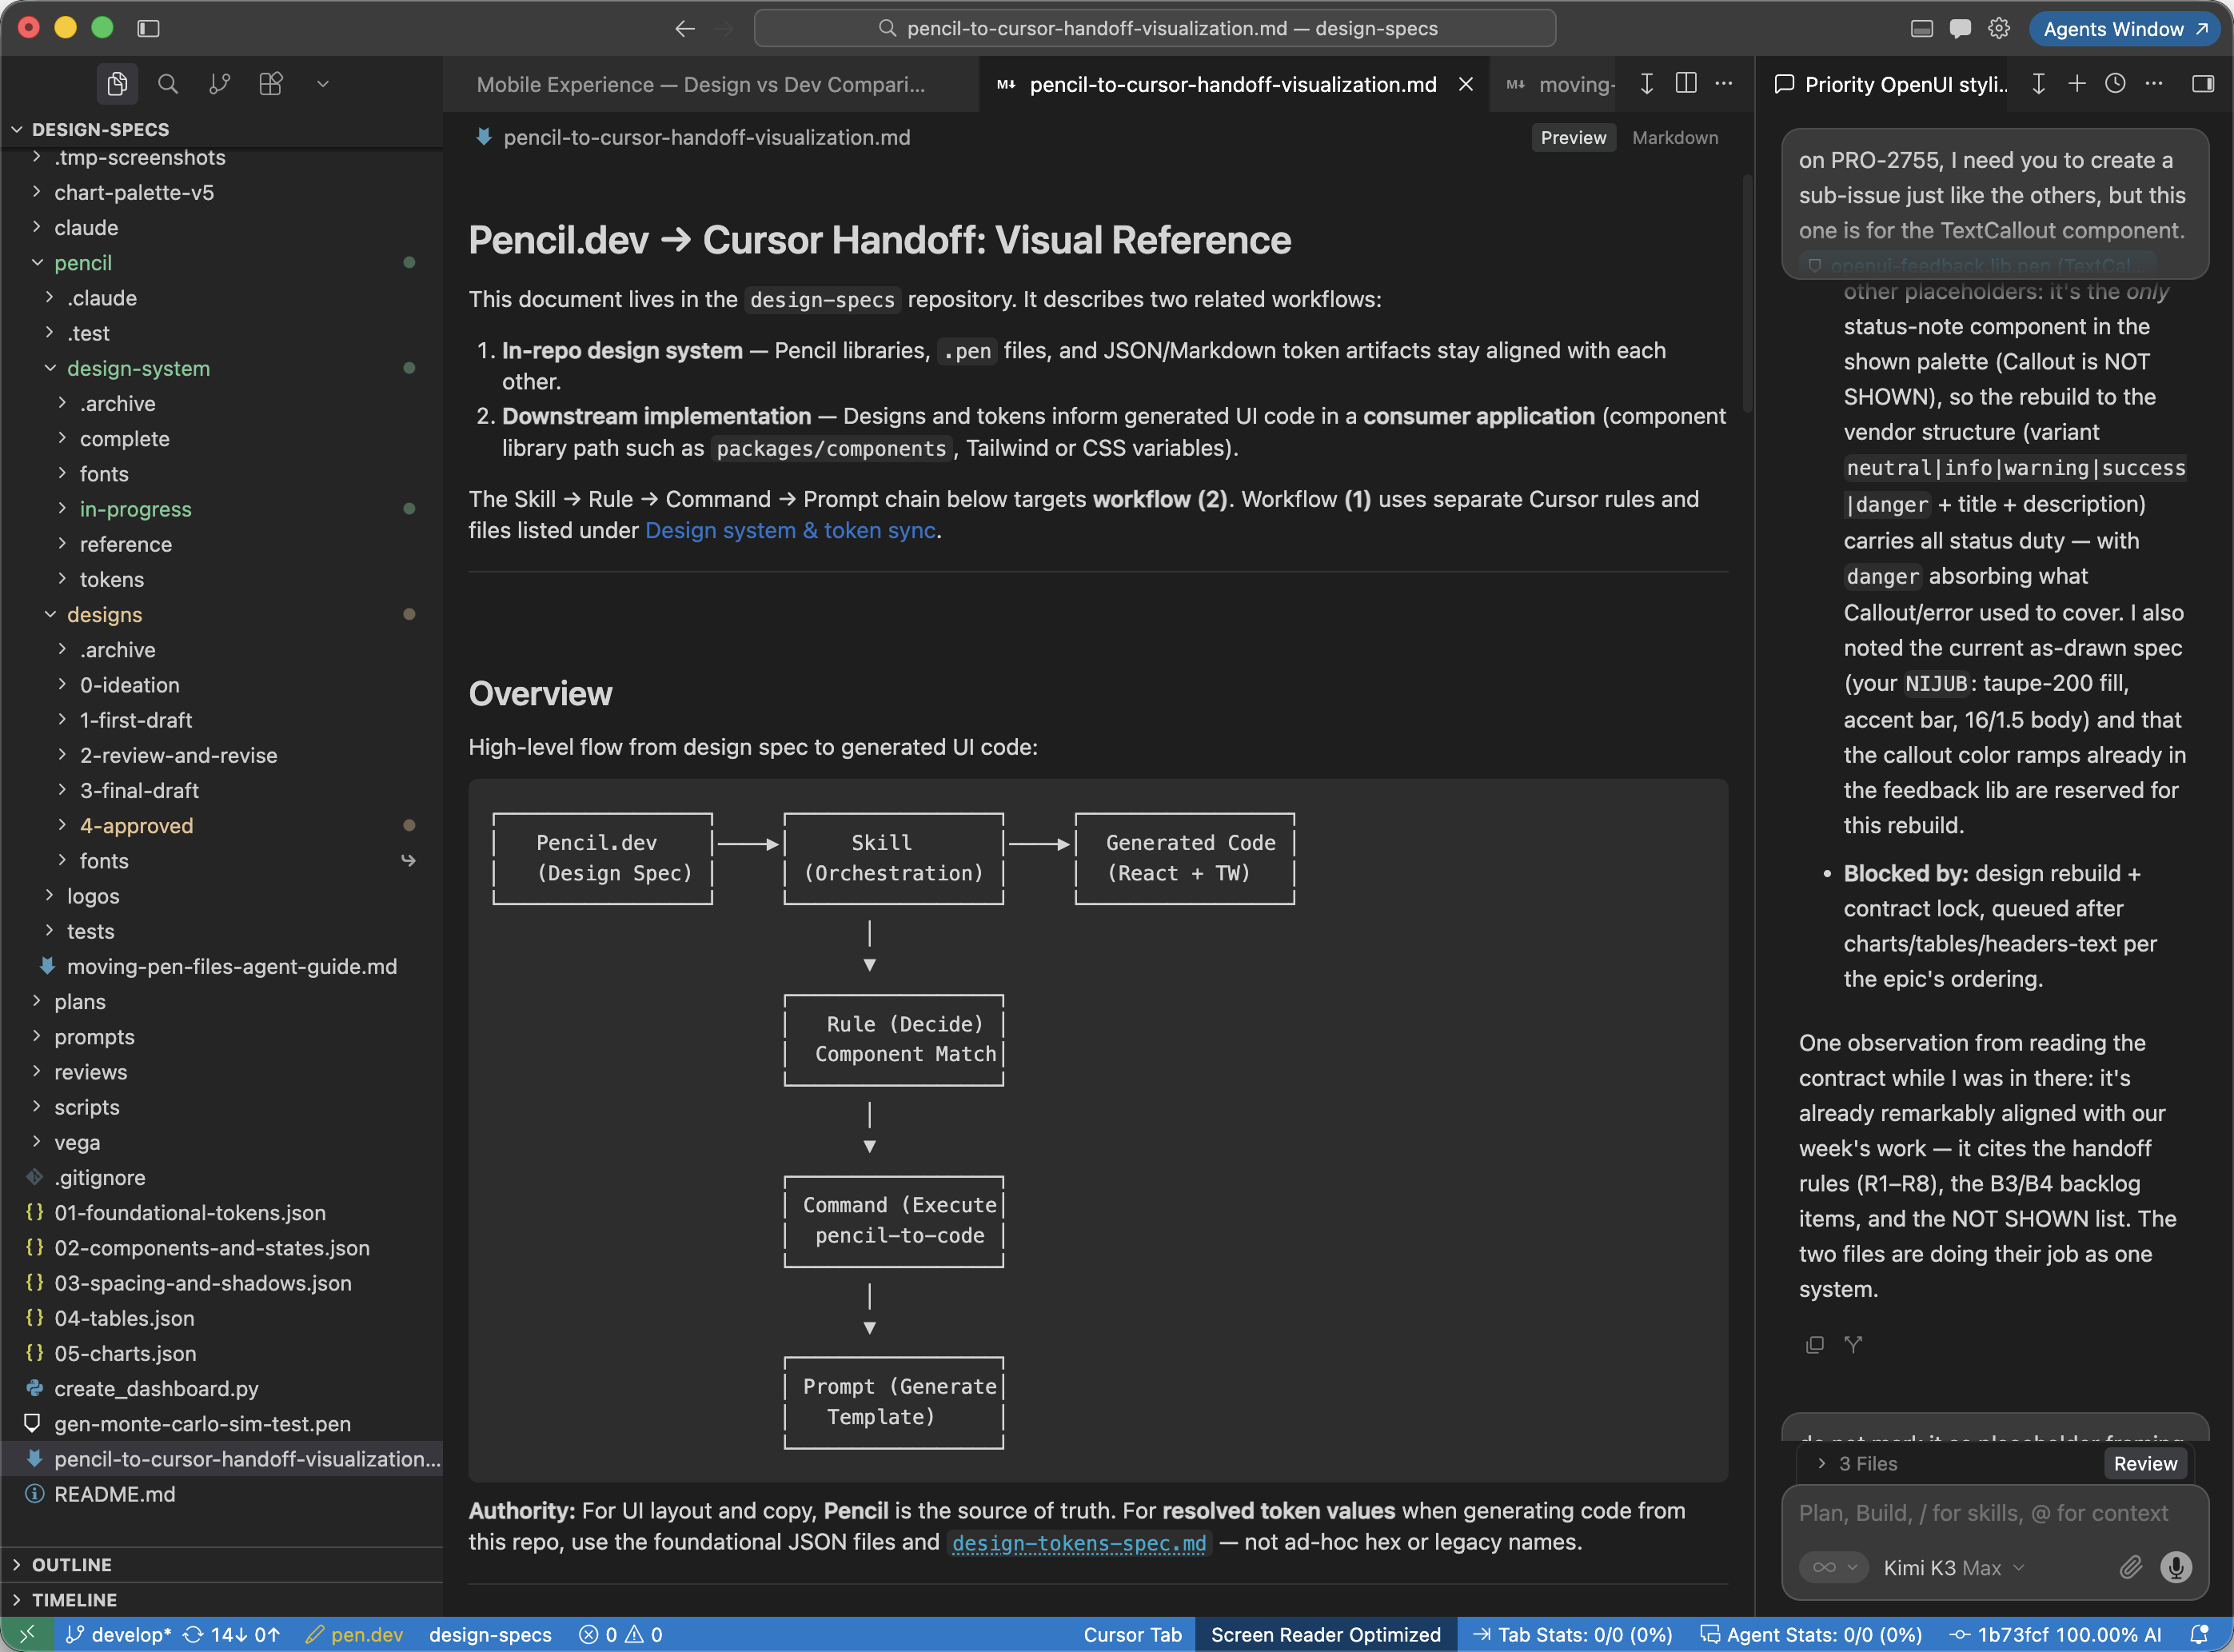Close the pencil-to-cursor-handoff-visualization.md tab
The width and height of the screenshot is (2234, 1652).
click(x=1465, y=84)
